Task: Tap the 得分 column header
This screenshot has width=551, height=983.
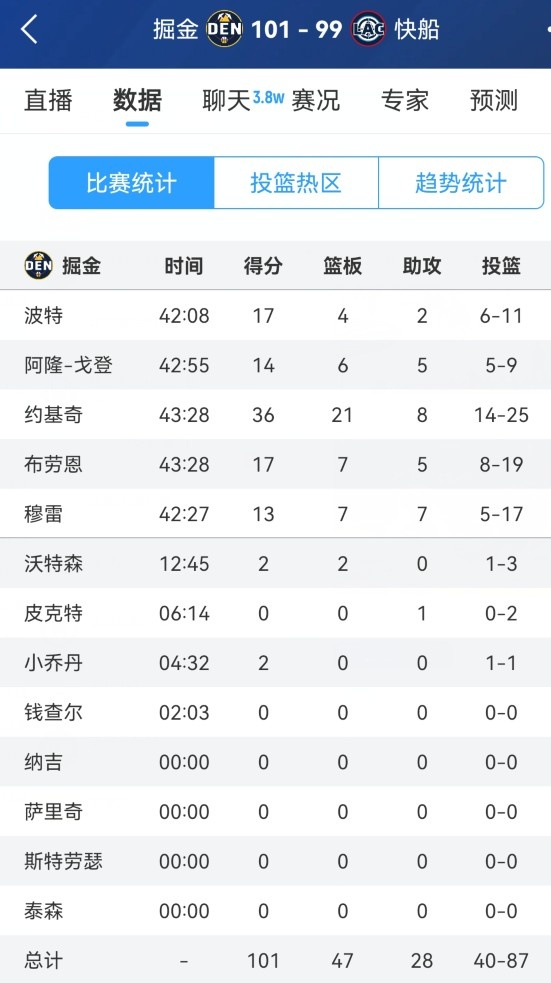Action: click(263, 266)
